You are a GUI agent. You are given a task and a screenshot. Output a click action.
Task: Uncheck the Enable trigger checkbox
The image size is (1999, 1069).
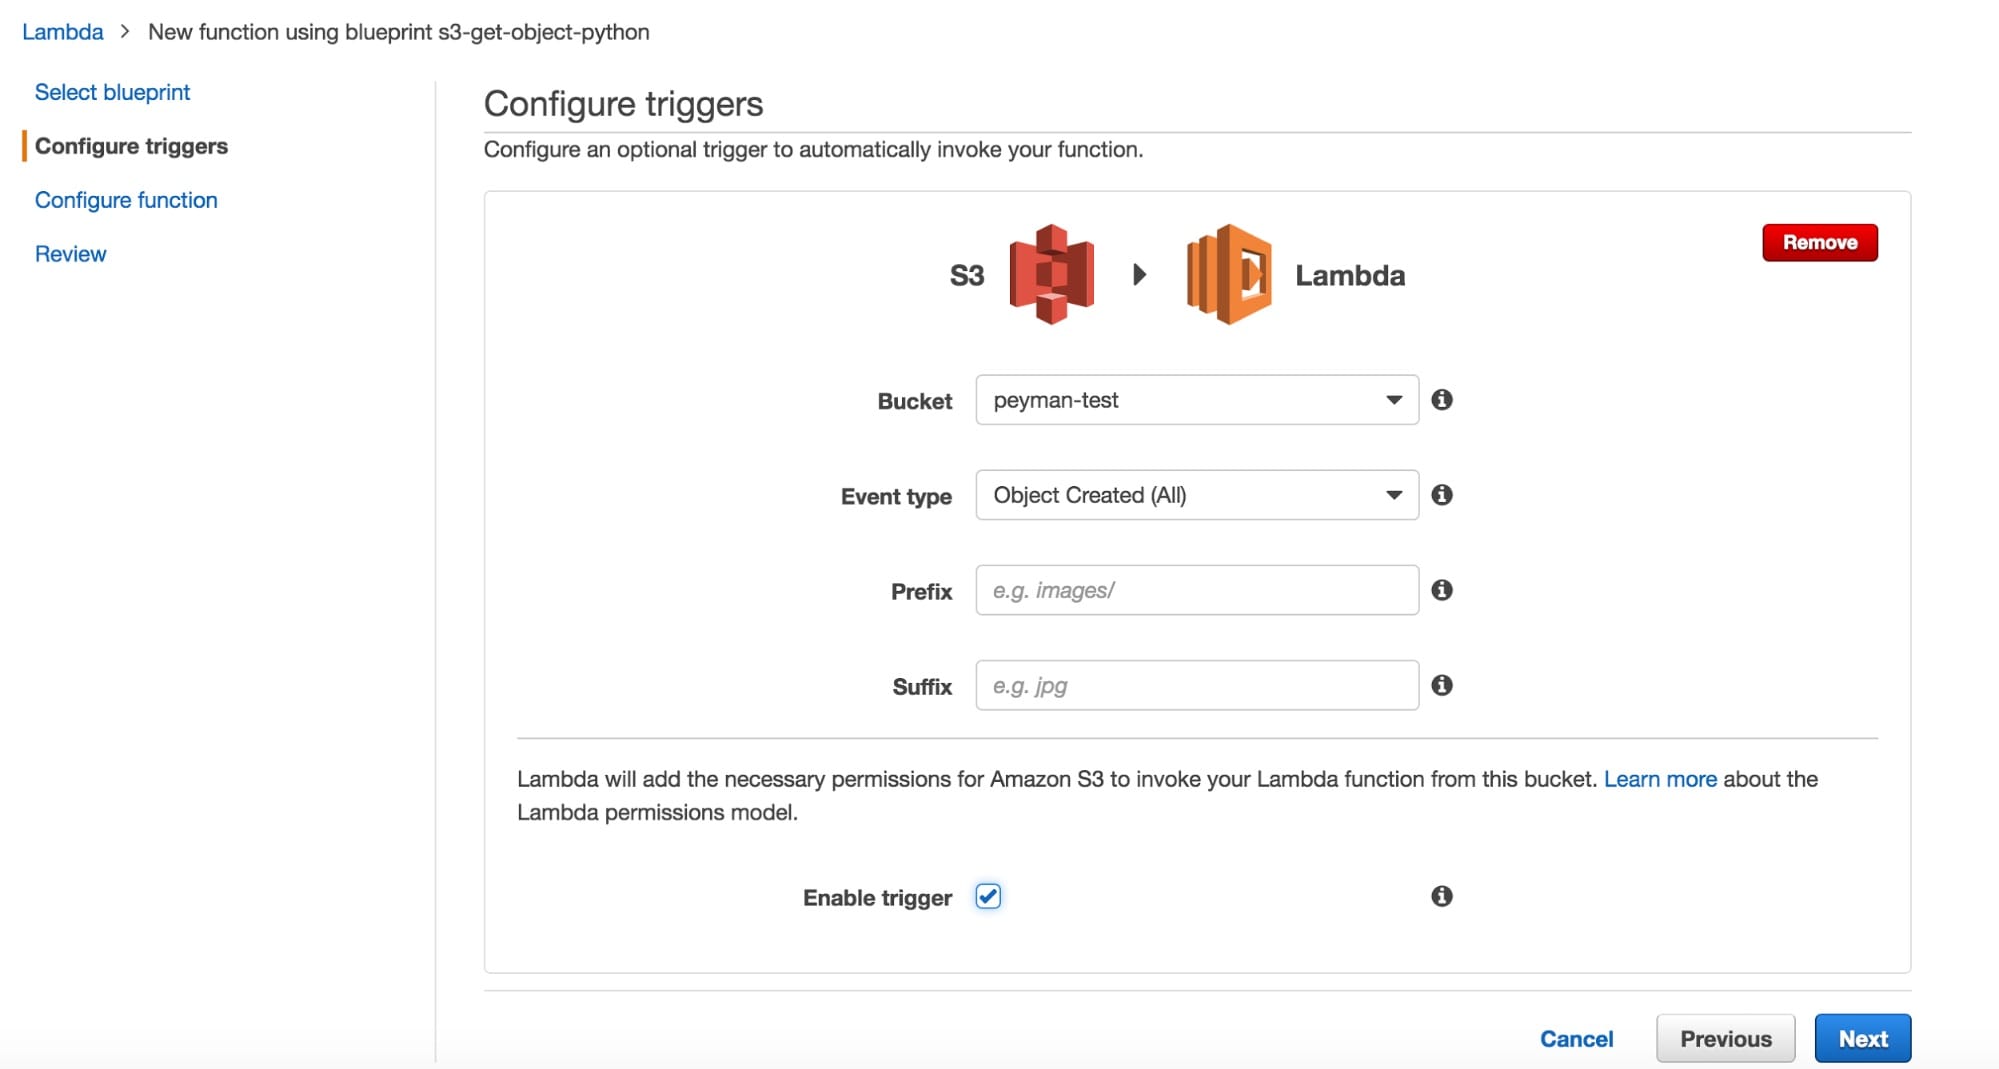point(988,896)
